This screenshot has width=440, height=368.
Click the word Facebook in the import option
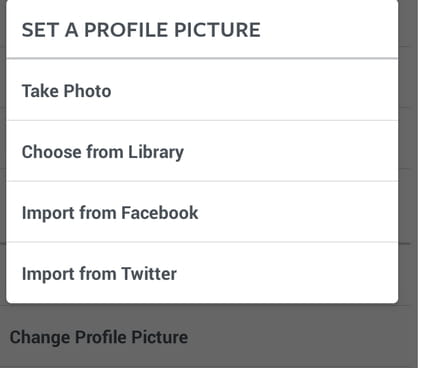pos(160,213)
